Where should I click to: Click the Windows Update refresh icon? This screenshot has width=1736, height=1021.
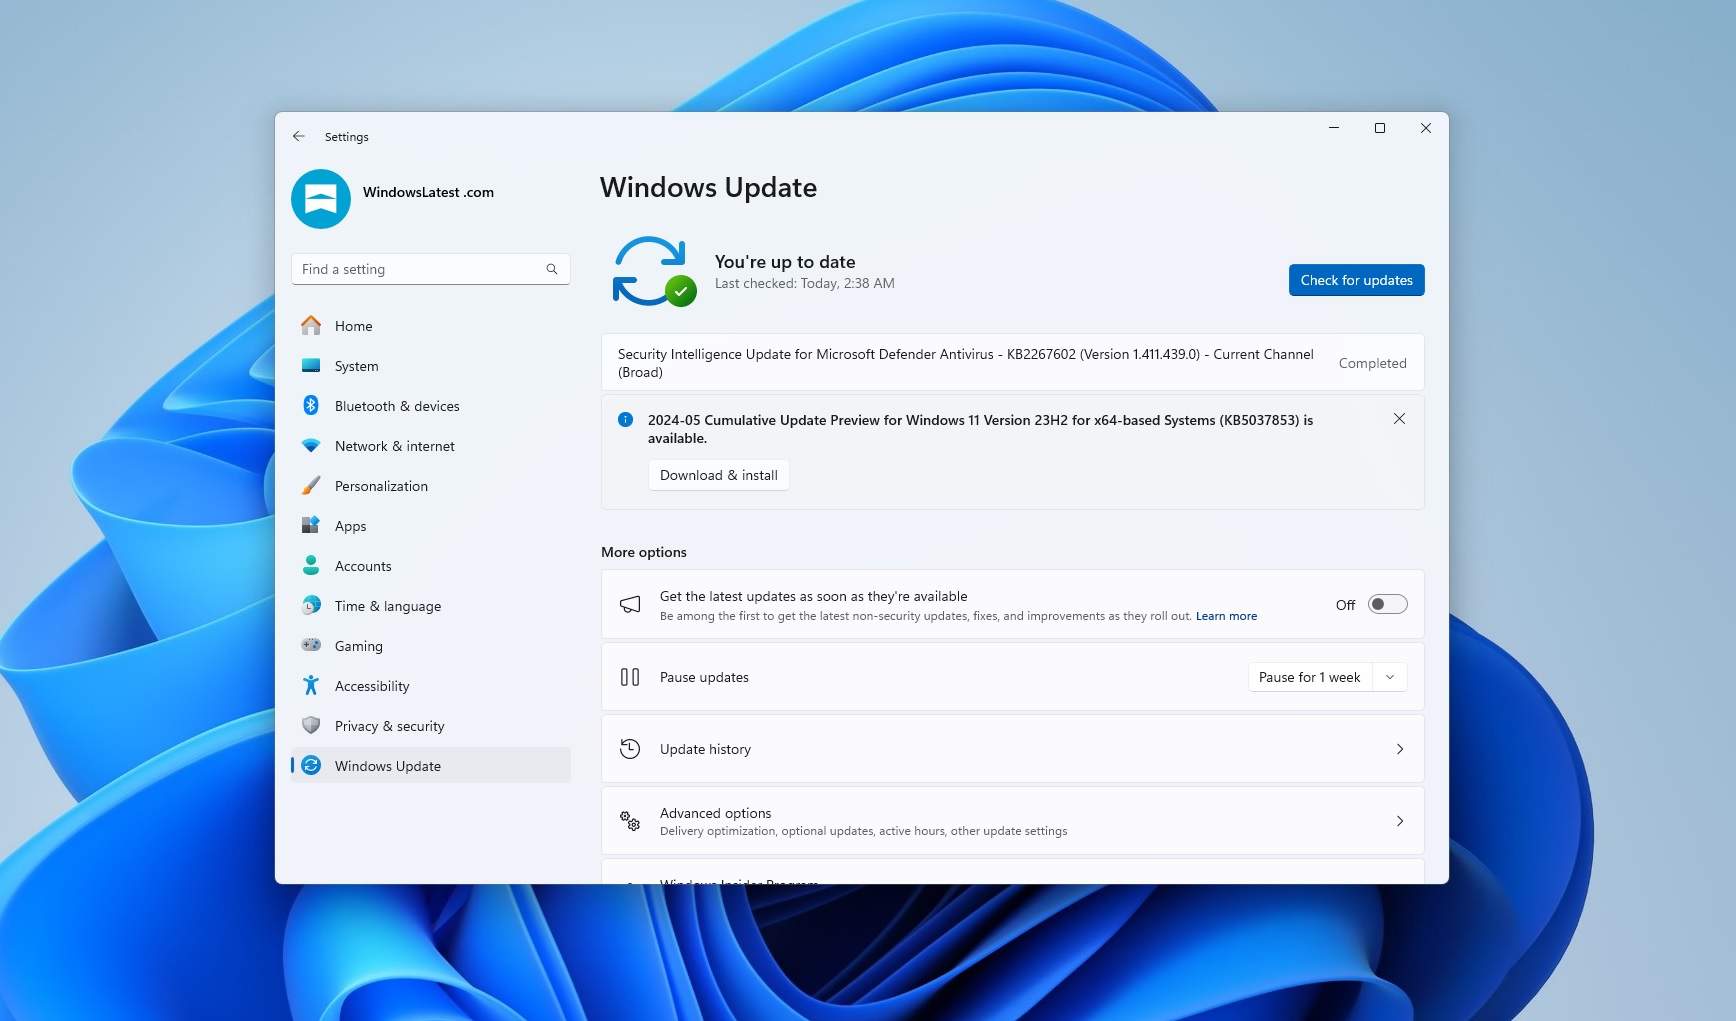pos(653,271)
